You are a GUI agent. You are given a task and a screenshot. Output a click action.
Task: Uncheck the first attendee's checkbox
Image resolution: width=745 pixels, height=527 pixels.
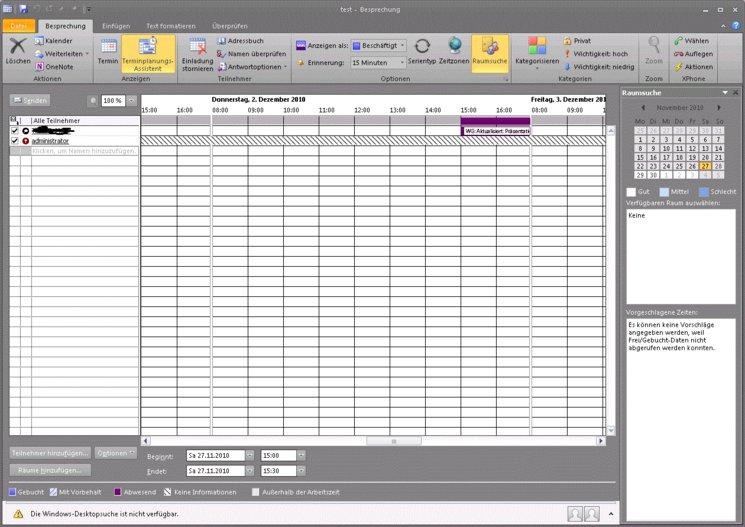pyautogui.click(x=15, y=131)
